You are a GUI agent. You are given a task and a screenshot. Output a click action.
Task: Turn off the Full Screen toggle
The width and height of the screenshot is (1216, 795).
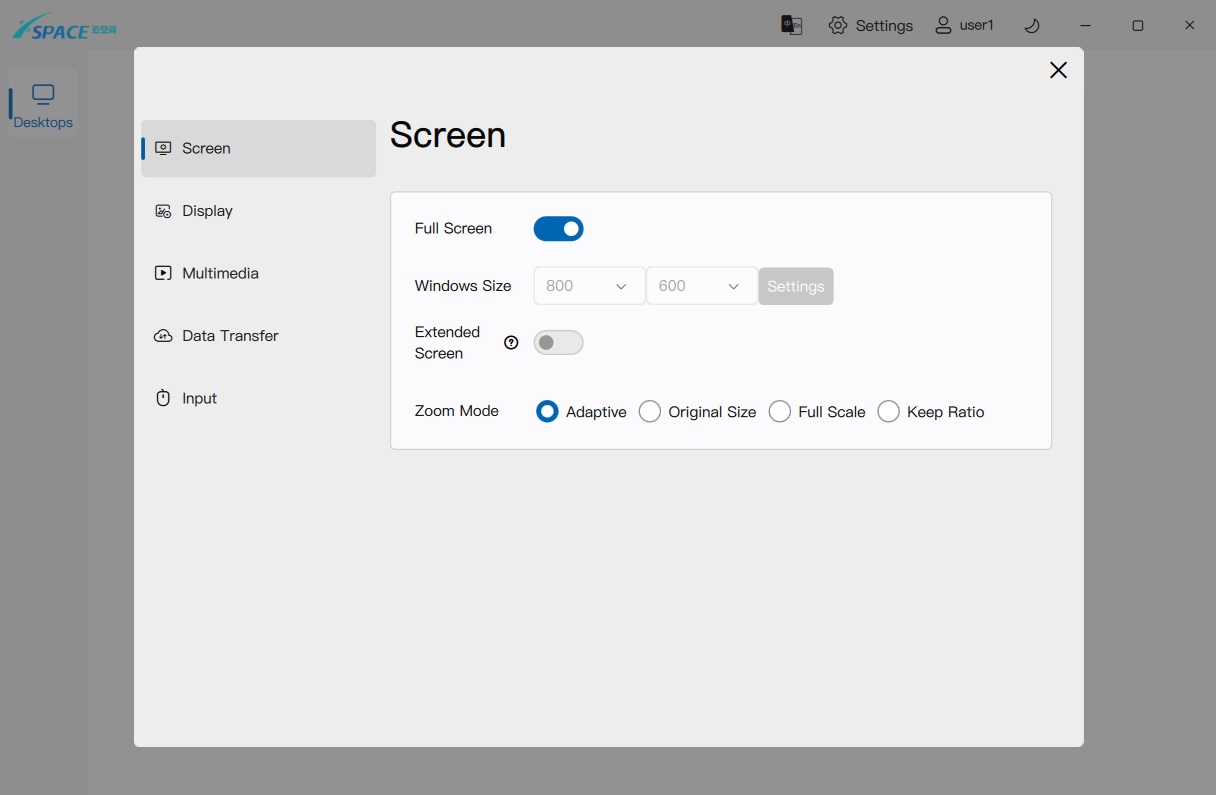(x=558, y=229)
